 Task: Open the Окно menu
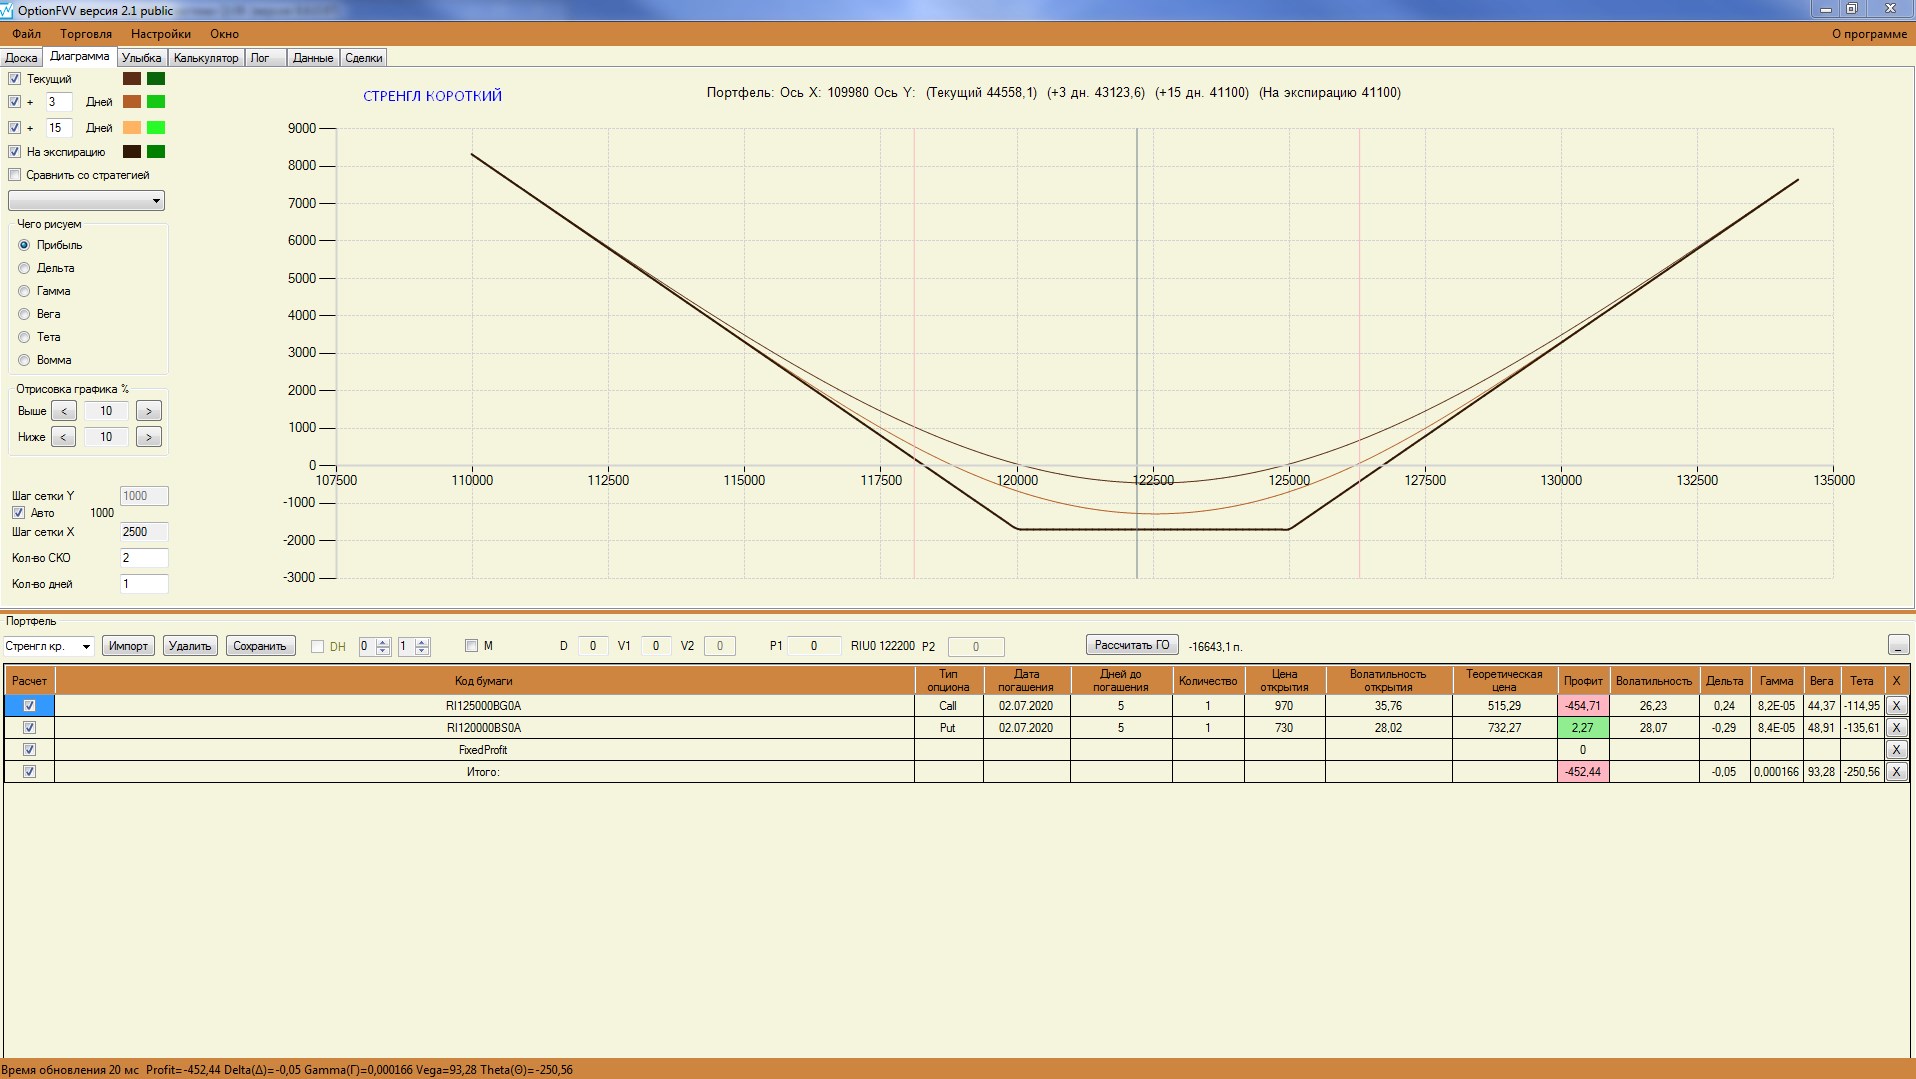(225, 34)
